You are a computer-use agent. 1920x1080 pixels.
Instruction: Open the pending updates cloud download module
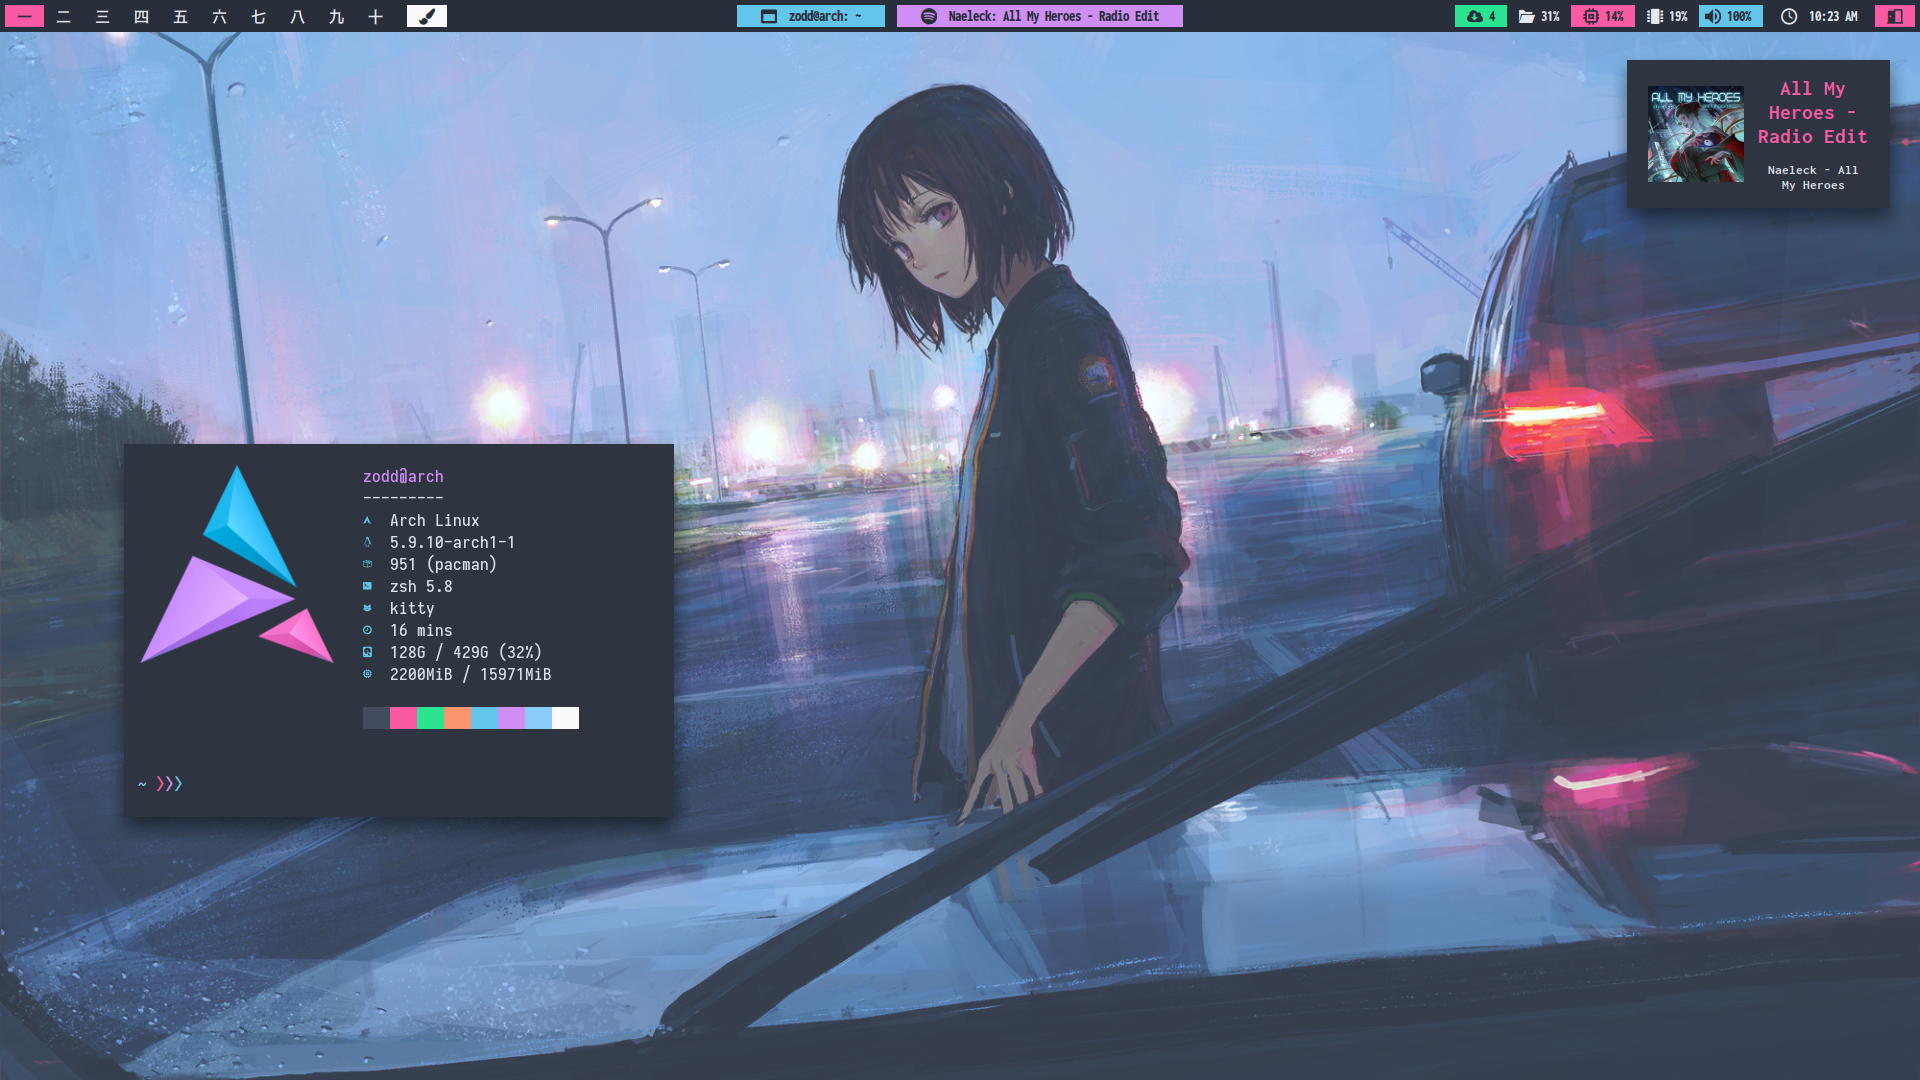tap(1480, 16)
